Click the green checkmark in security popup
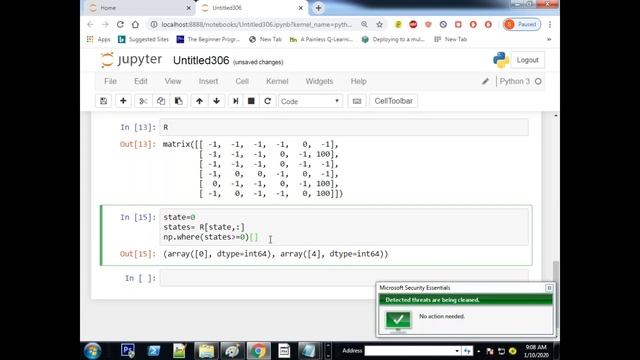 click(x=398, y=320)
